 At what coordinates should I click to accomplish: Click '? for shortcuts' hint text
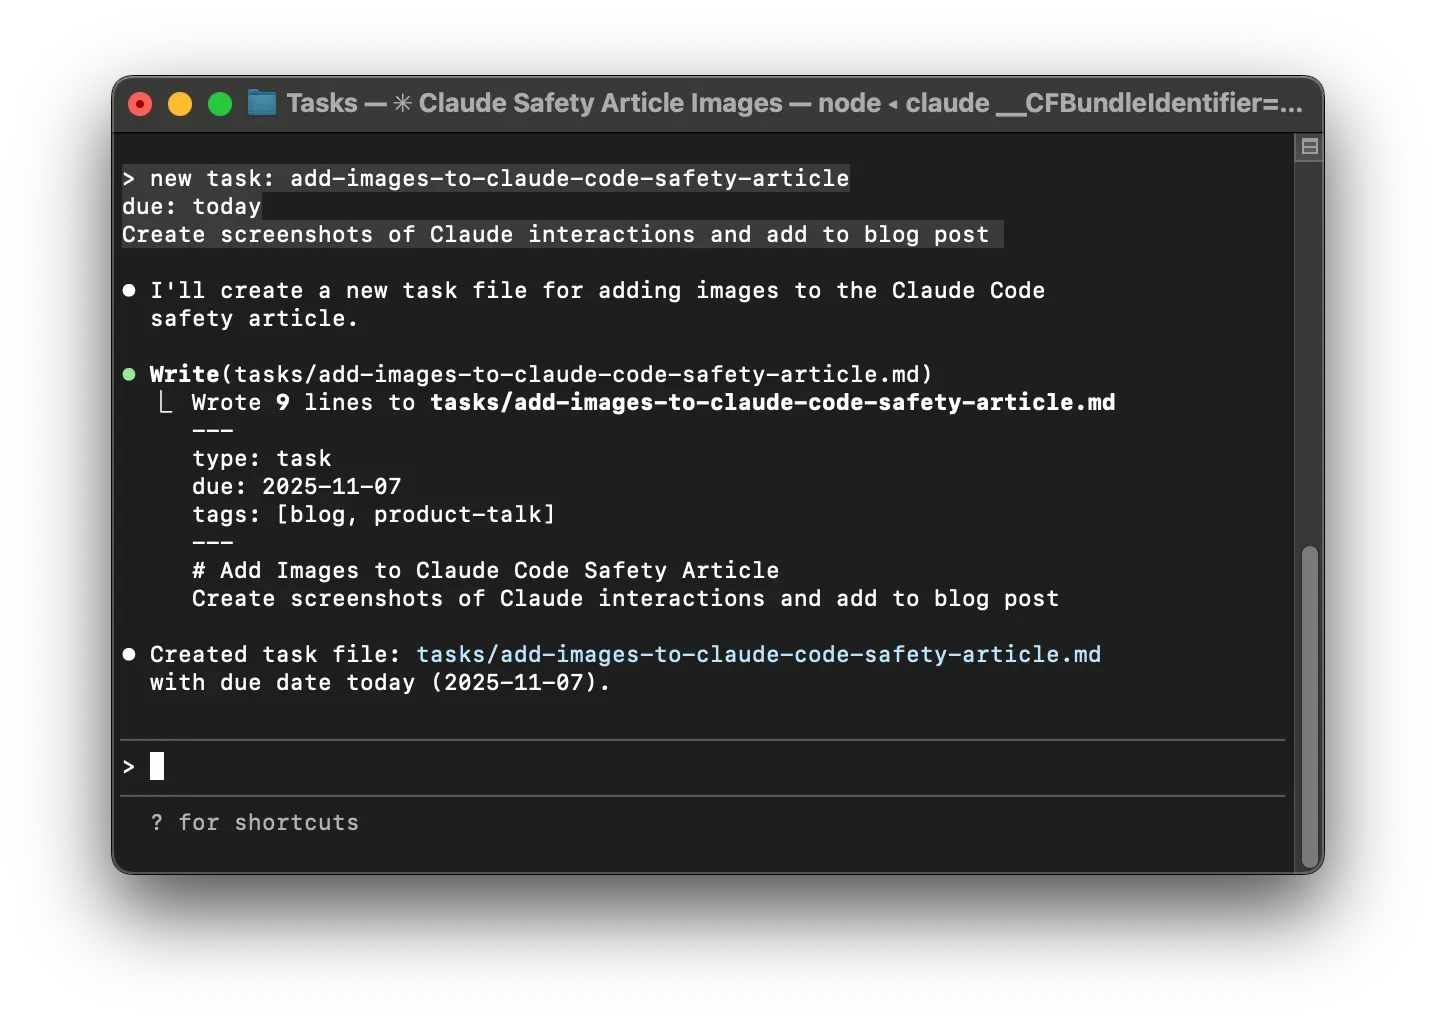(255, 823)
